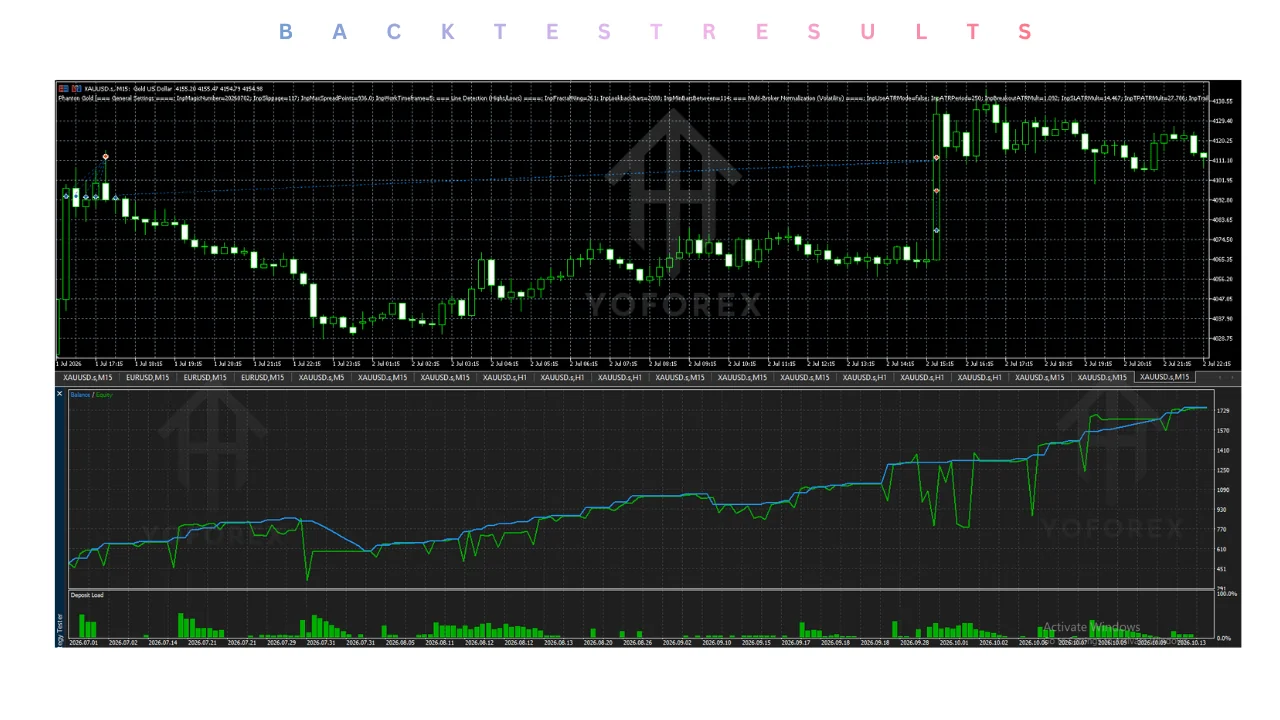Click the Equity legend label

click(x=104, y=395)
